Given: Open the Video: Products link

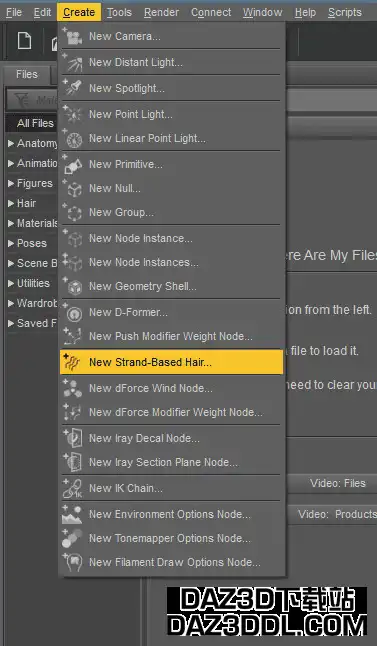Looking at the screenshot, I should tap(337, 514).
